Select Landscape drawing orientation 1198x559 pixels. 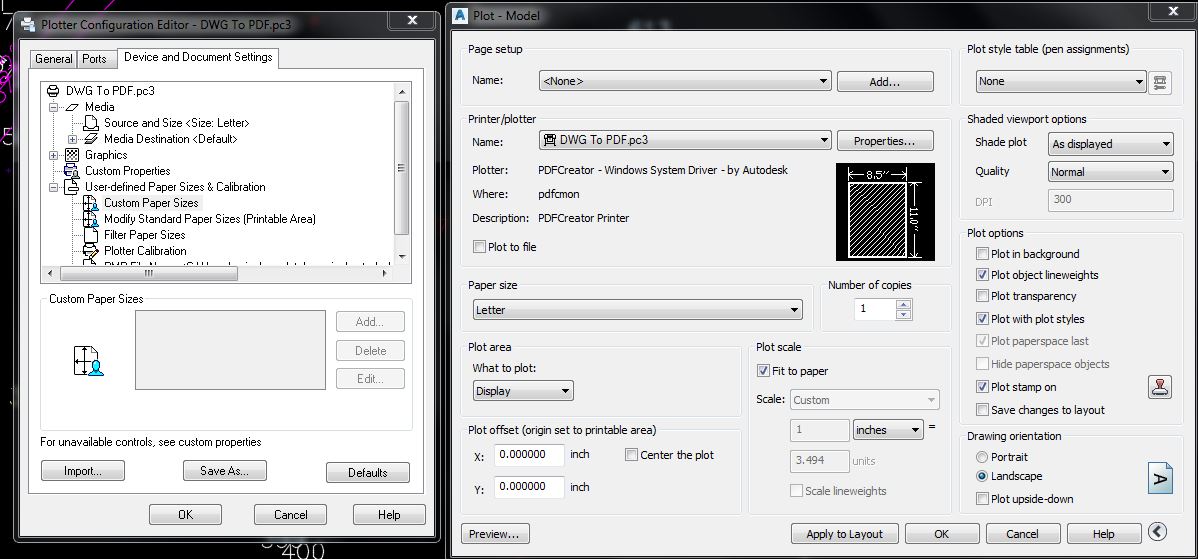(x=983, y=476)
